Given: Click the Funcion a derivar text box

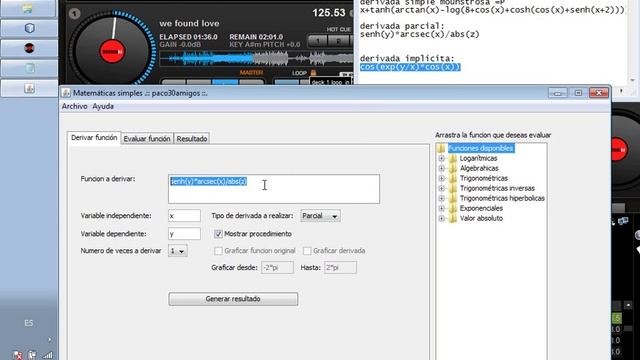Looking at the screenshot, I should click(273, 189).
